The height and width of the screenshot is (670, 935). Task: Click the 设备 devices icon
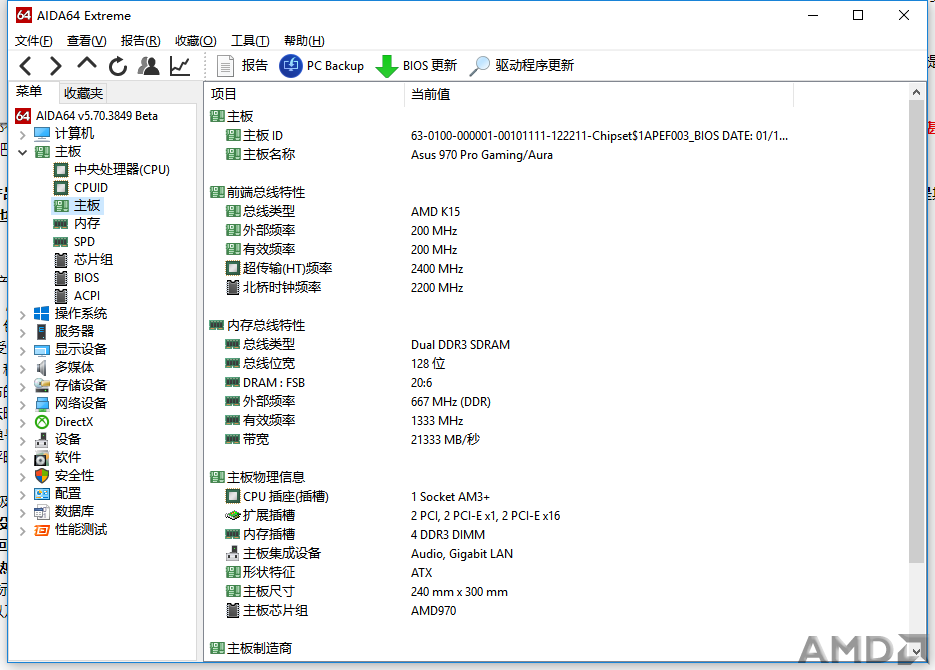click(42, 440)
